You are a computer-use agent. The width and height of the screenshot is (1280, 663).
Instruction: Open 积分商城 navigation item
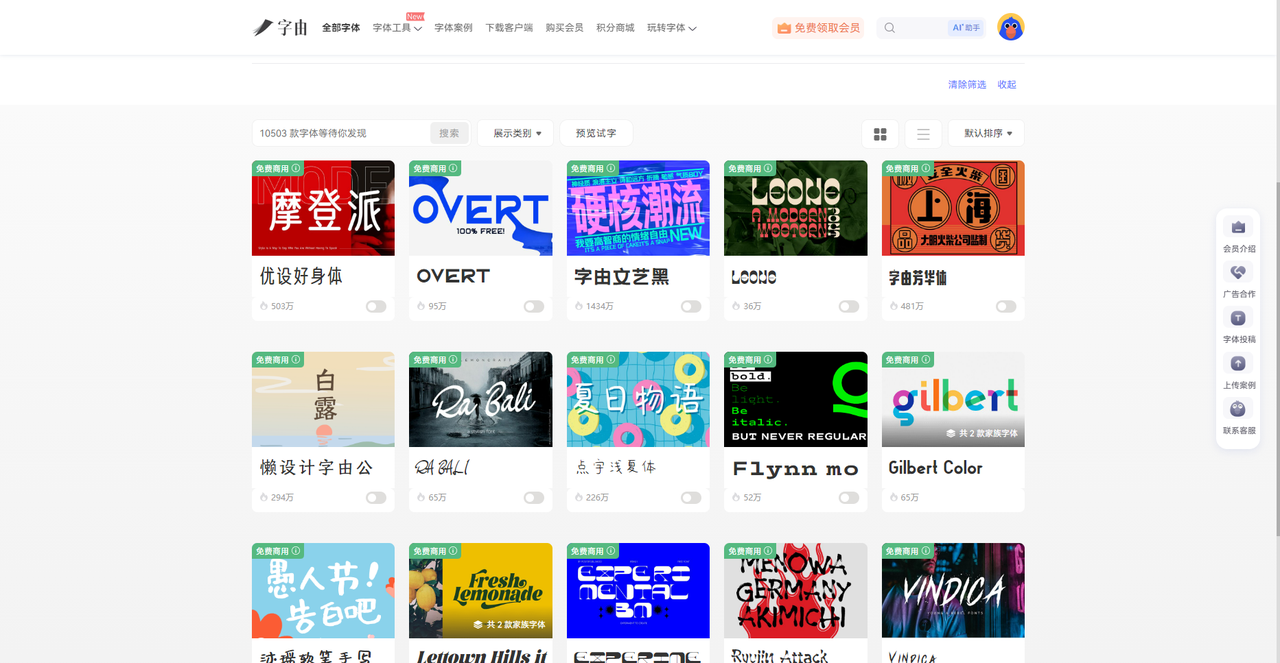click(615, 28)
